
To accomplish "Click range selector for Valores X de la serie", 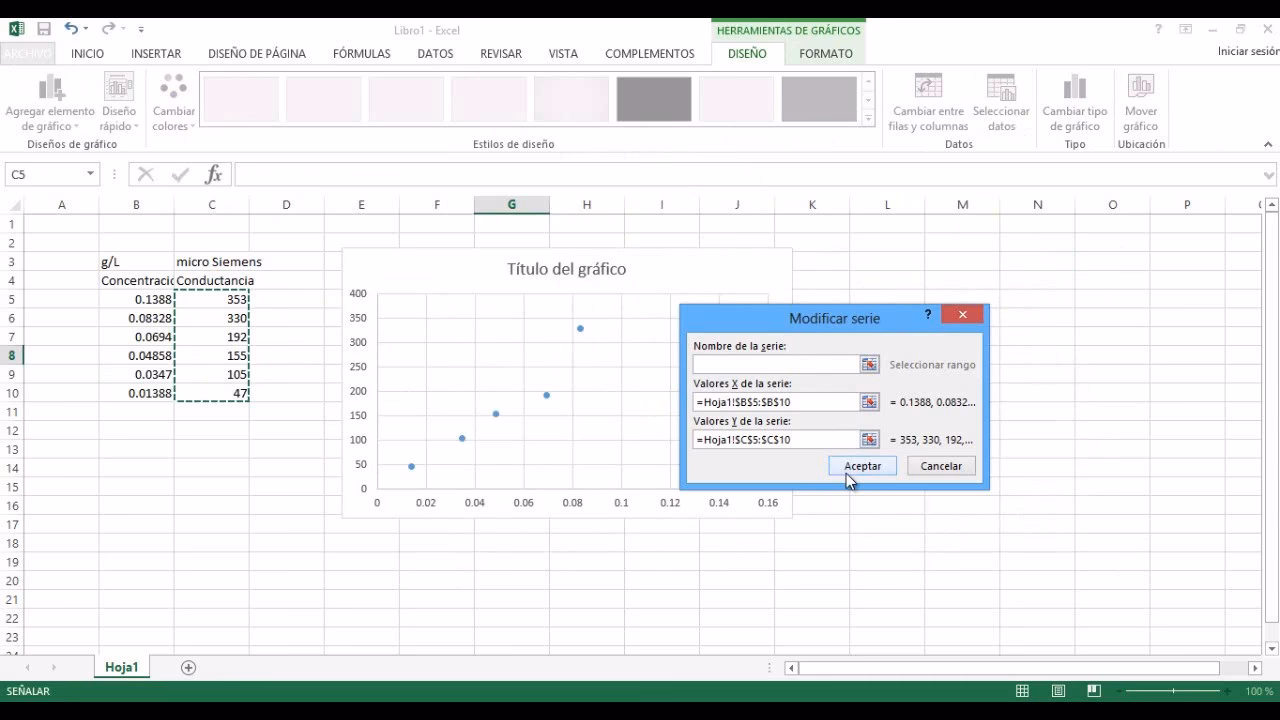I will pos(869,402).
